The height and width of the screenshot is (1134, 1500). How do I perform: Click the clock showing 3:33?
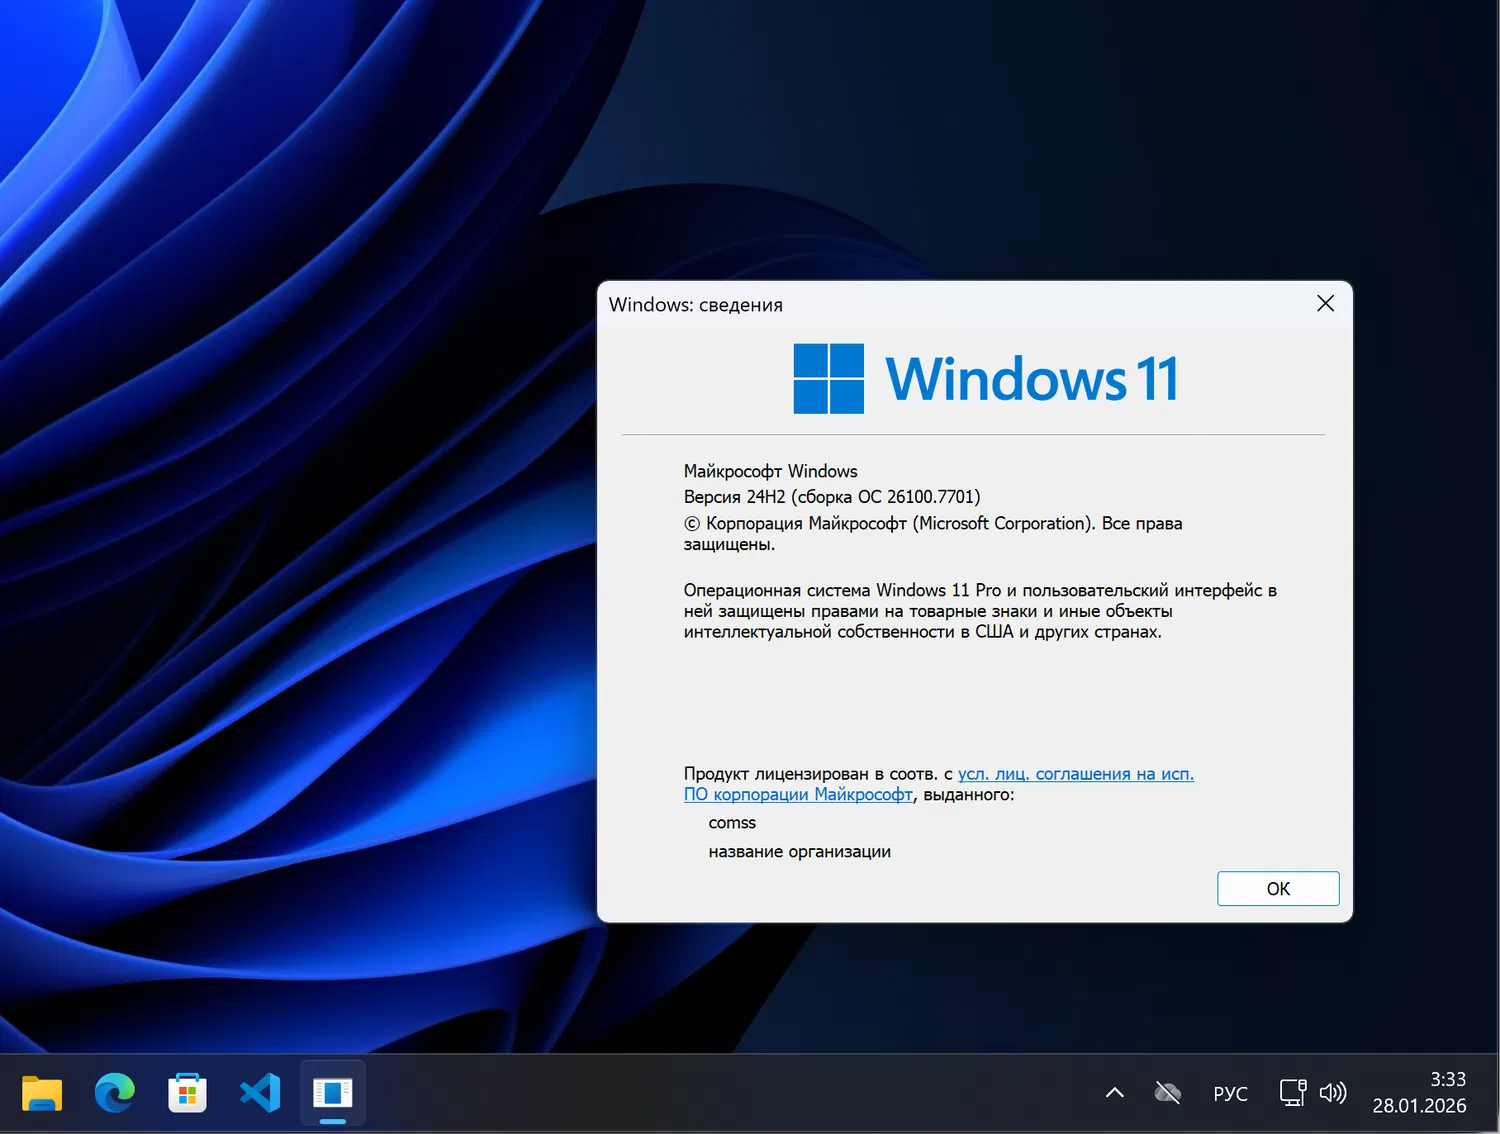[x=1447, y=1079]
